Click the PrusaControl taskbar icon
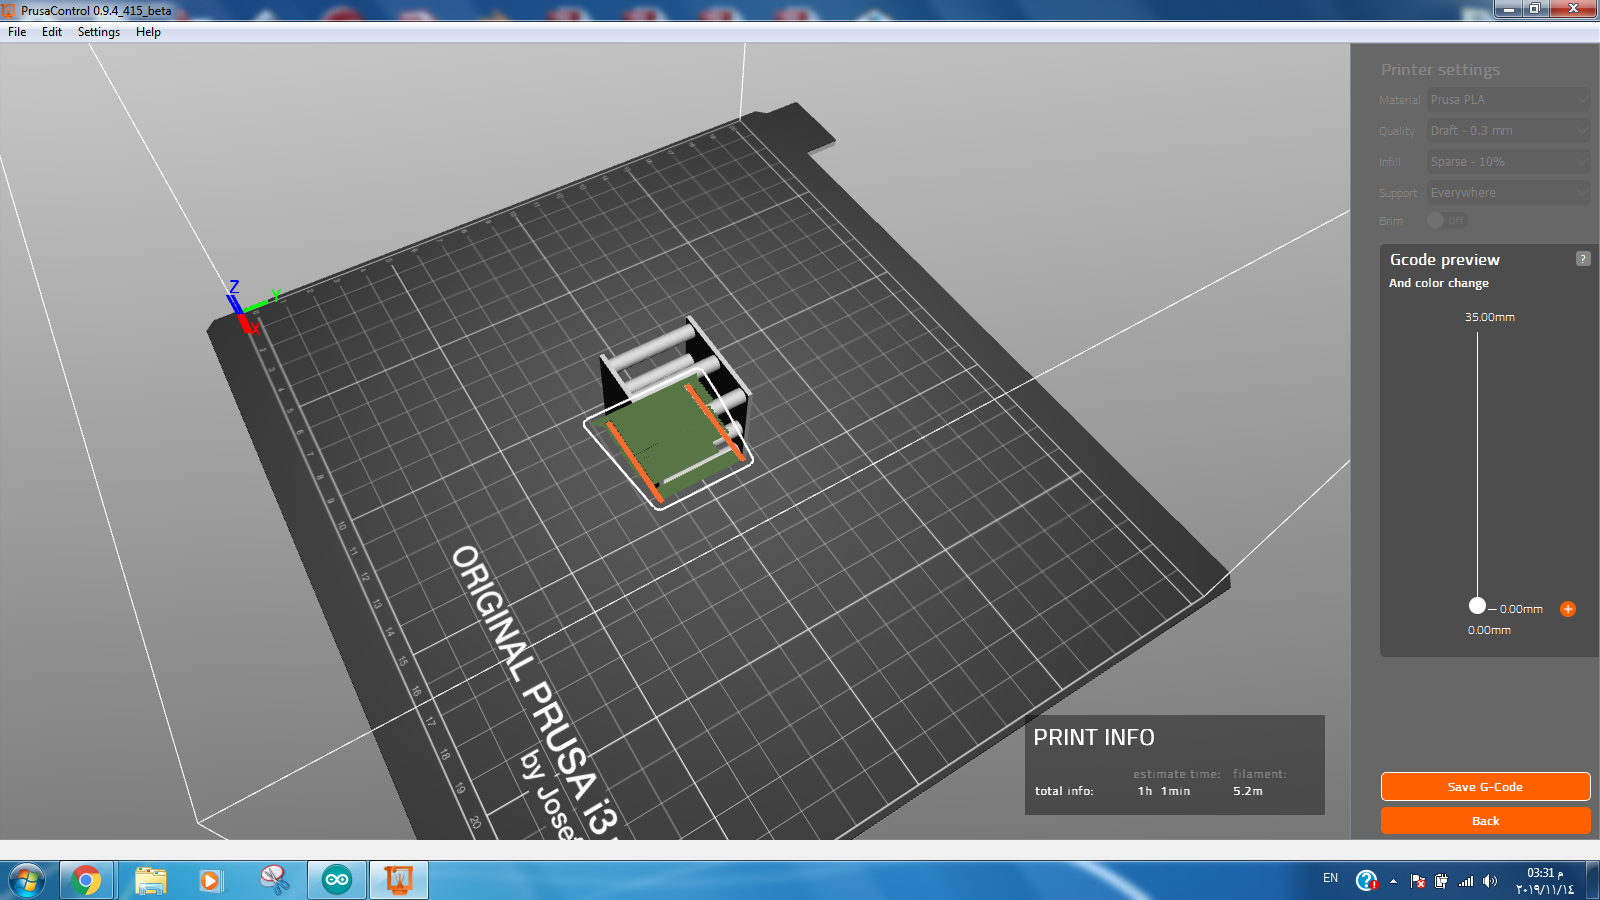The image size is (1600, 900). tap(399, 881)
